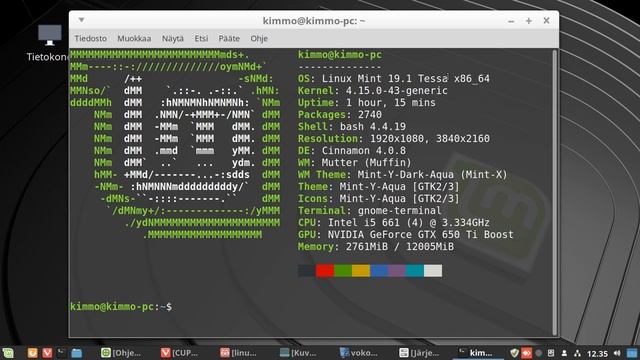Viewport: 640px width, 360px height.
Task: Open the calendar from the 12.35 clock
Action: [597, 353]
